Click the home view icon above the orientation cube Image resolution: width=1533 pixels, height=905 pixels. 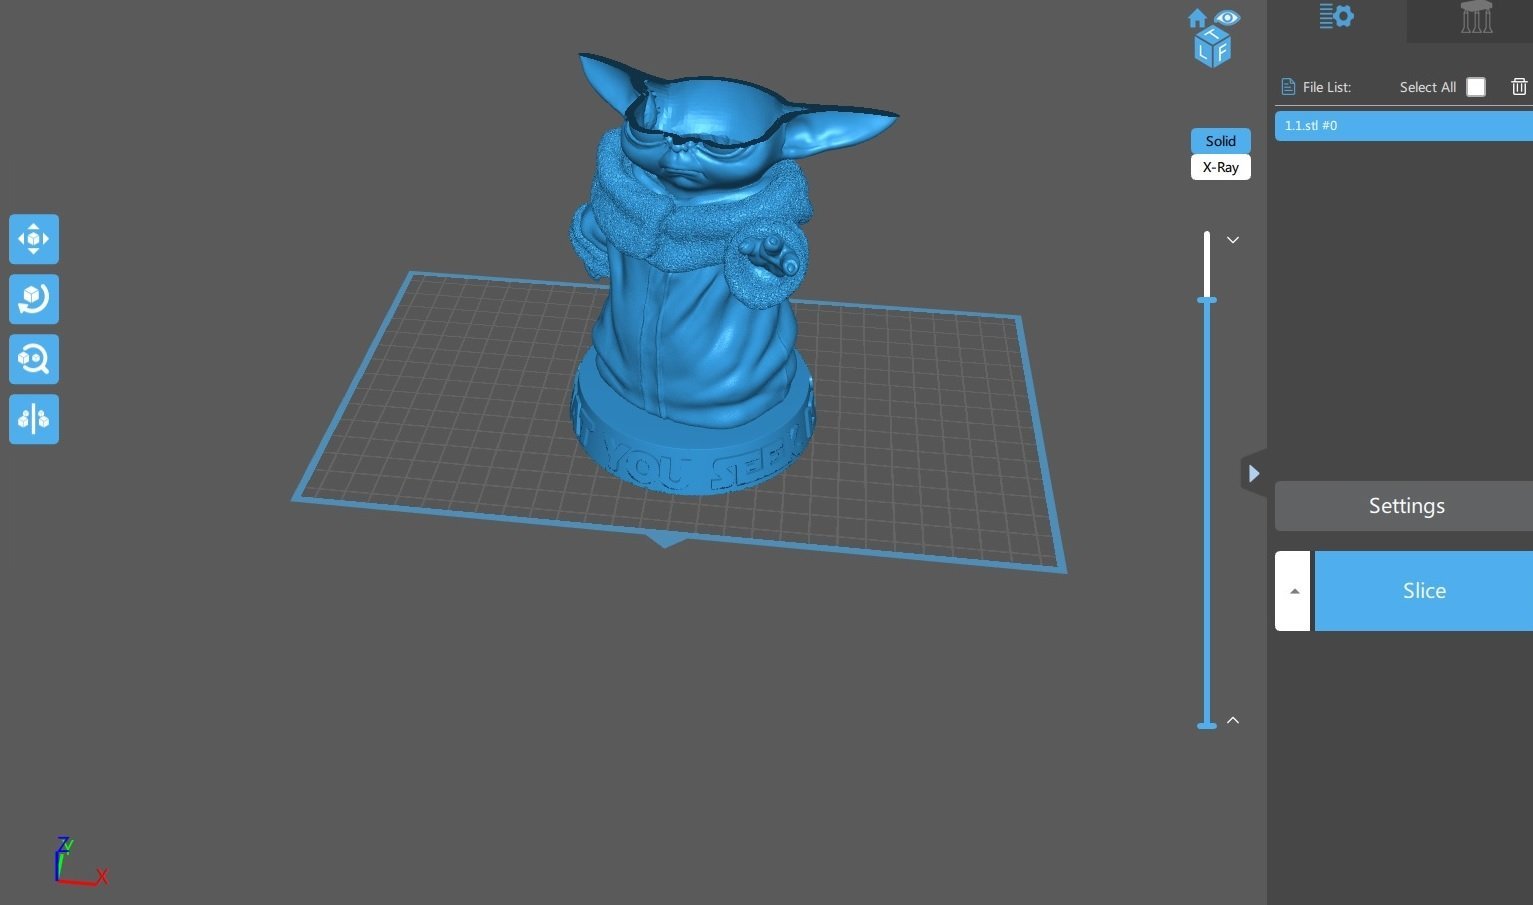point(1195,17)
